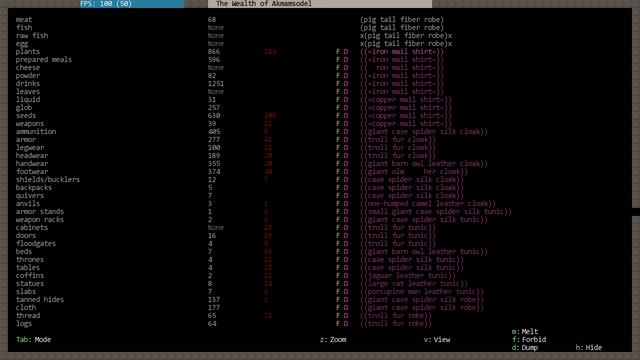Toggle F flag on porcupine man leather tunic
640x360 pixels.
338,291
